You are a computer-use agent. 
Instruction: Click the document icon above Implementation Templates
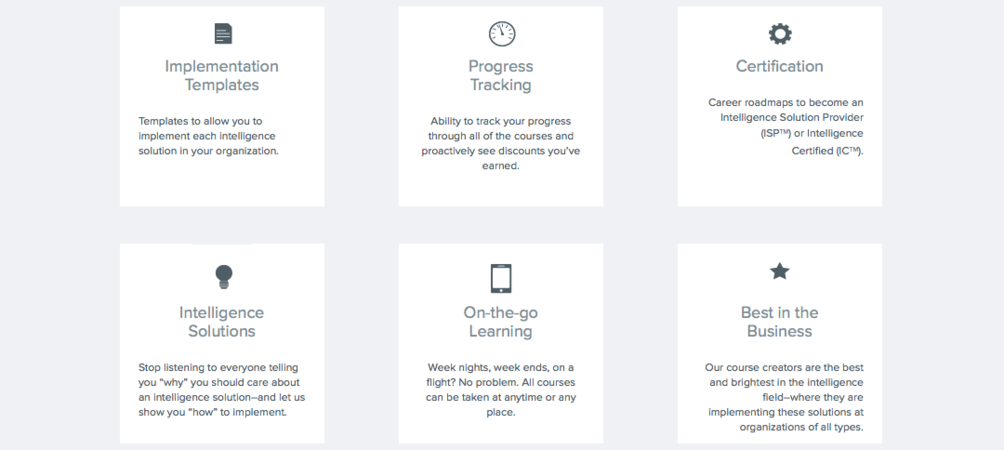click(223, 33)
